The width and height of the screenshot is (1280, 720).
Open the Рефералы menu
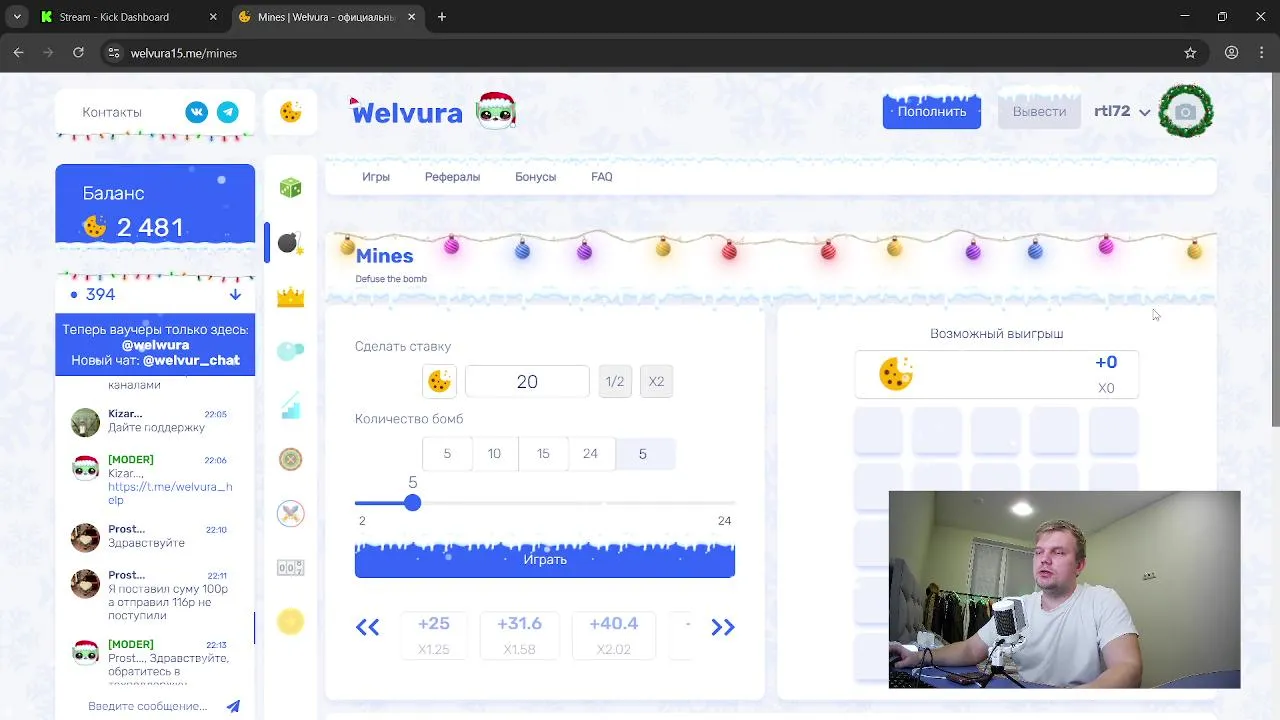(x=452, y=177)
